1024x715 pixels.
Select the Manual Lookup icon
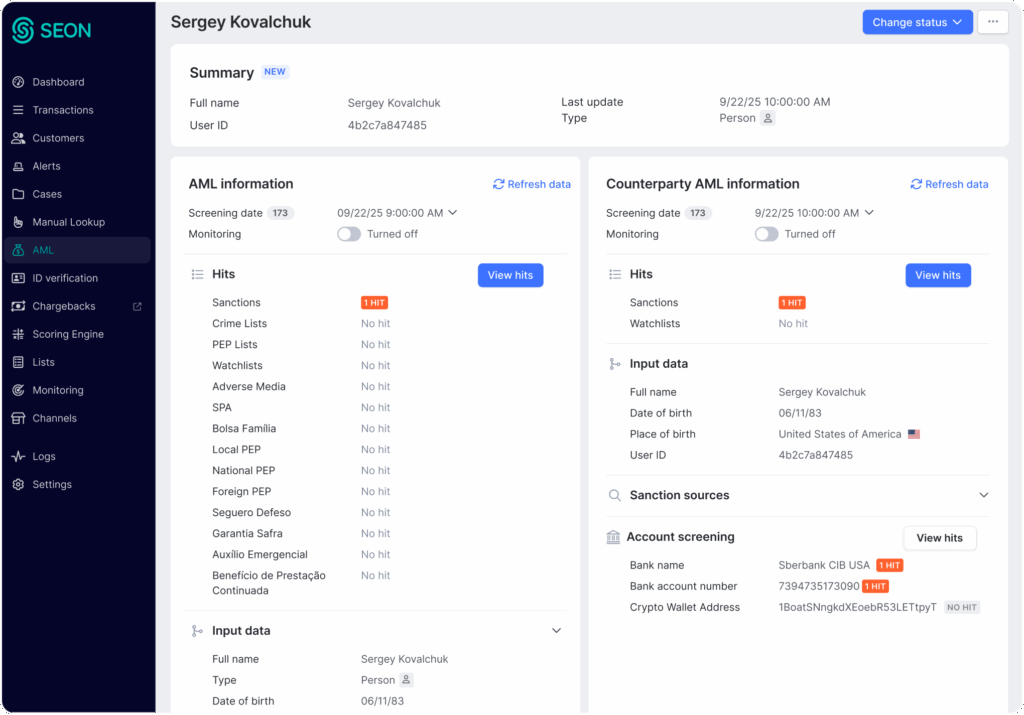pyautogui.click(x=18, y=222)
